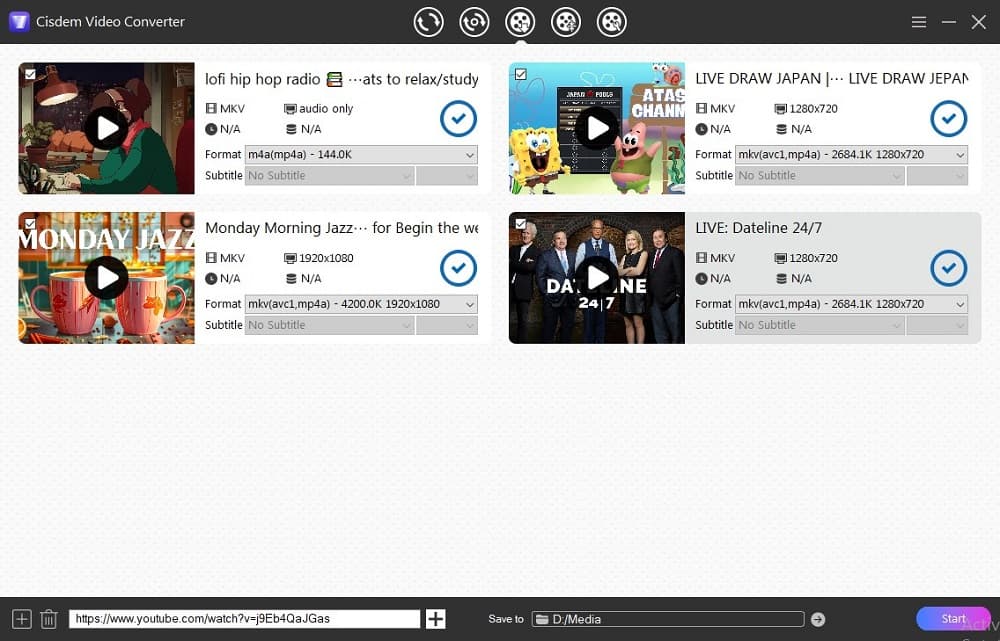Click checkmark circle for lofi hip hop radio
Screen dimensions: 1000x641
[458, 119]
